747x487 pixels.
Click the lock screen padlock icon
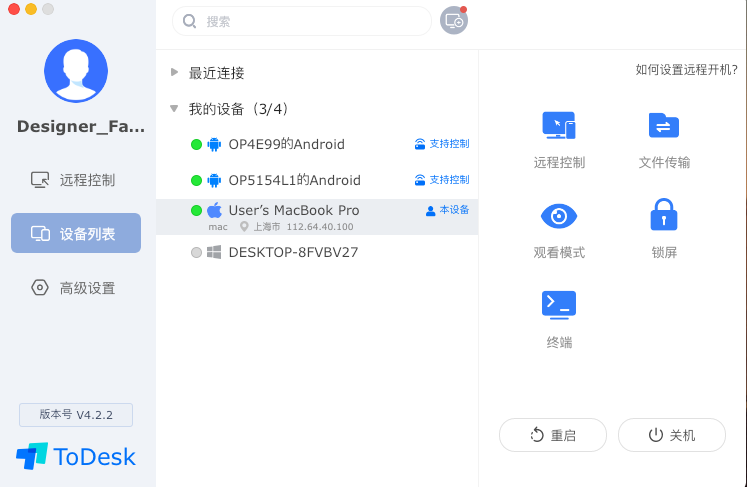pyautogui.click(x=664, y=214)
